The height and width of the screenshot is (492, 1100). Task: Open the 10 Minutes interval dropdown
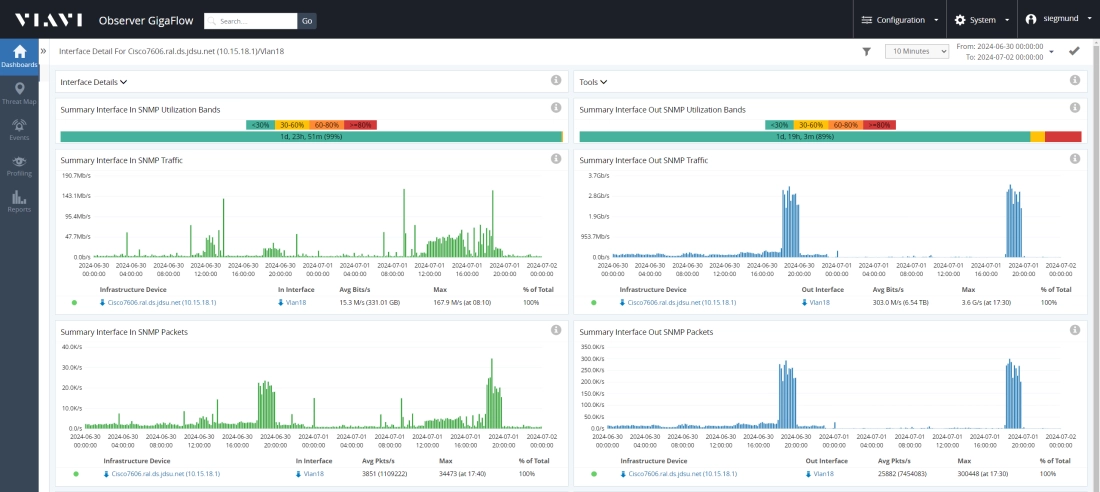pos(916,51)
